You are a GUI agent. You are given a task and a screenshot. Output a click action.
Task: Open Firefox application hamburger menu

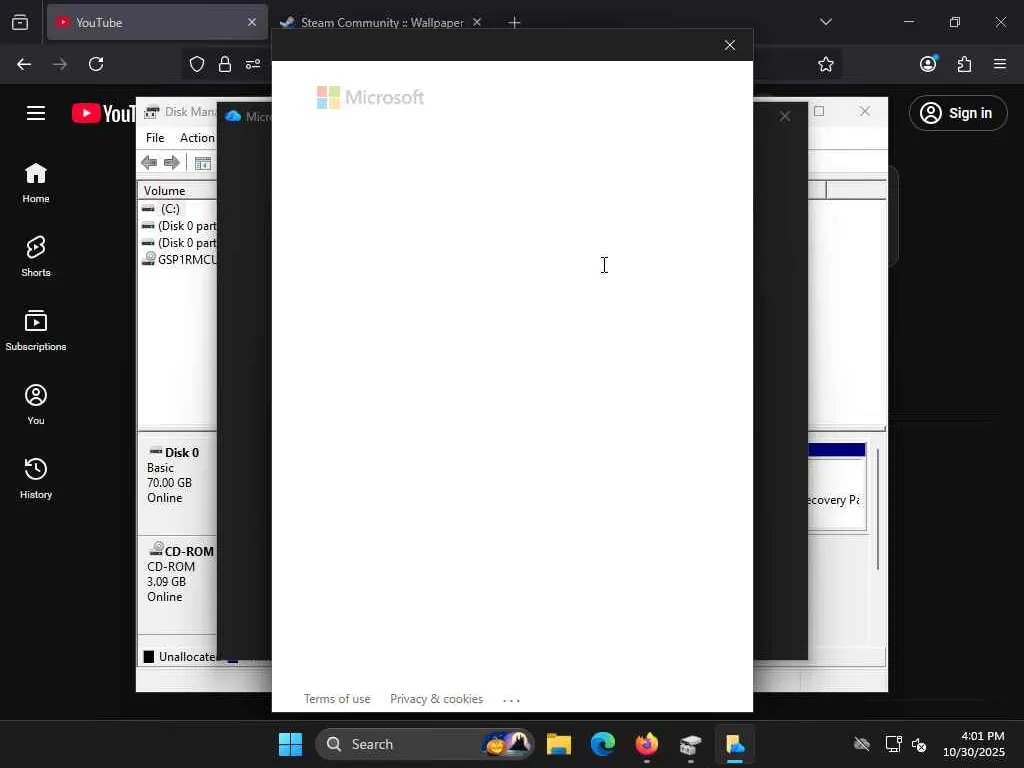1000,64
